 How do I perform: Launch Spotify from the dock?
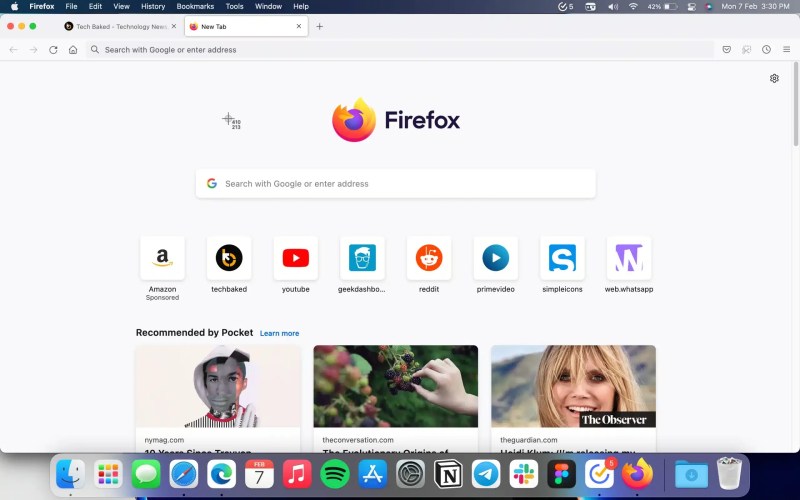coord(335,474)
